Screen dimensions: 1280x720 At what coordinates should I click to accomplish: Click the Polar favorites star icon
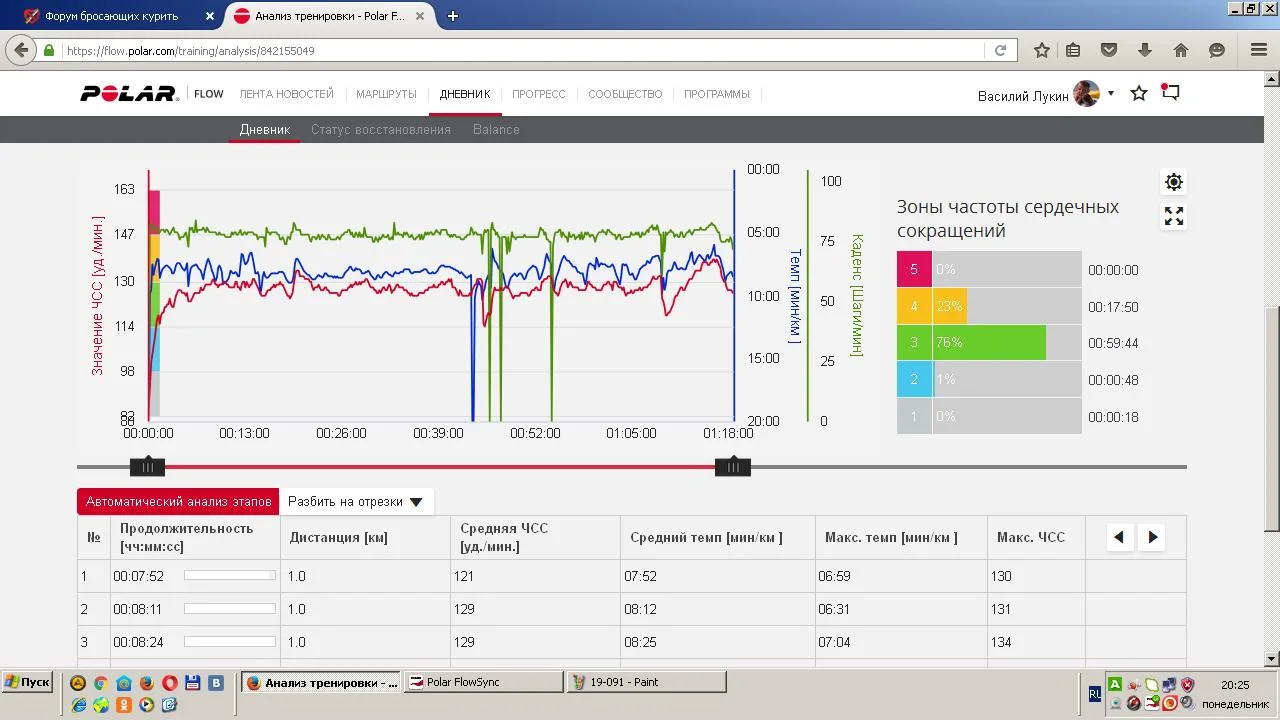(1138, 93)
